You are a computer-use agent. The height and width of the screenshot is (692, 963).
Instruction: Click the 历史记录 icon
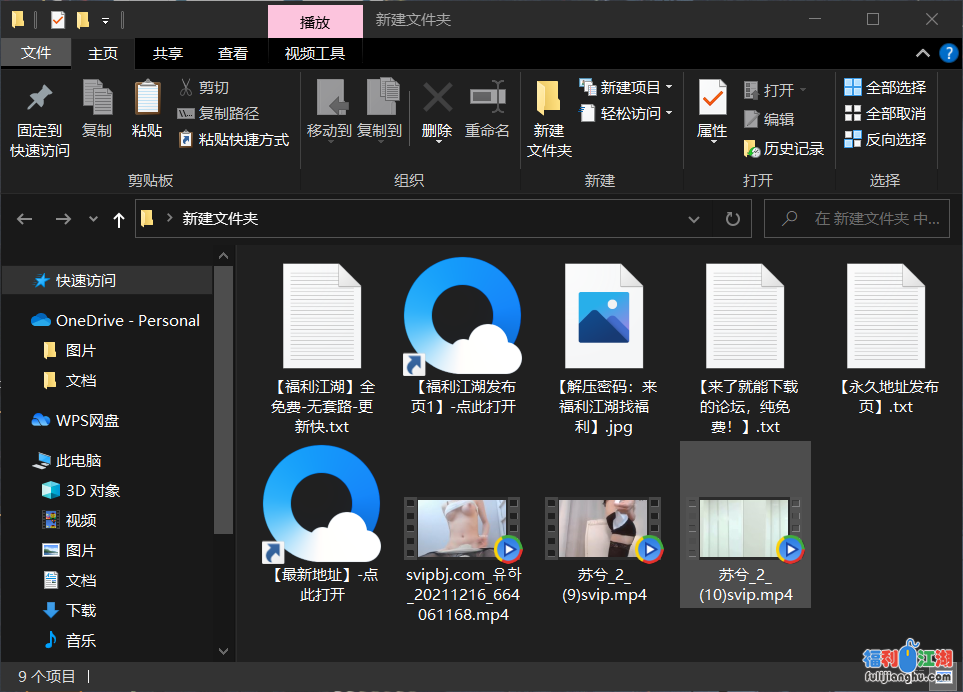click(752, 149)
